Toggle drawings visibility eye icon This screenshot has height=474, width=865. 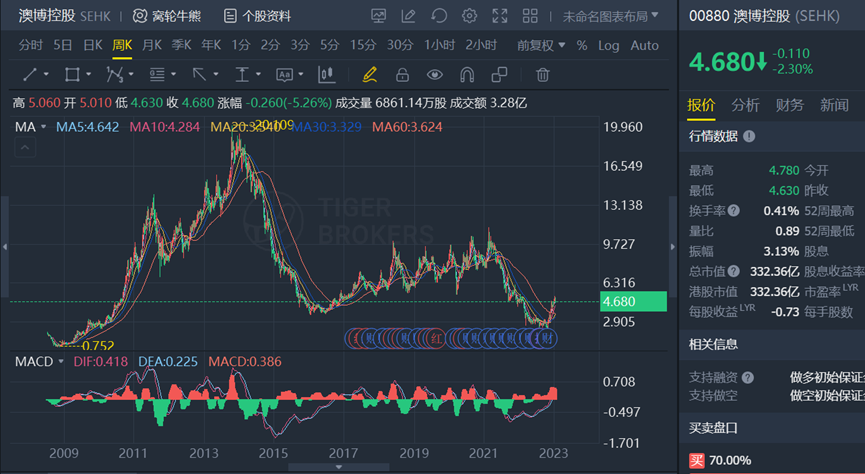point(435,74)
